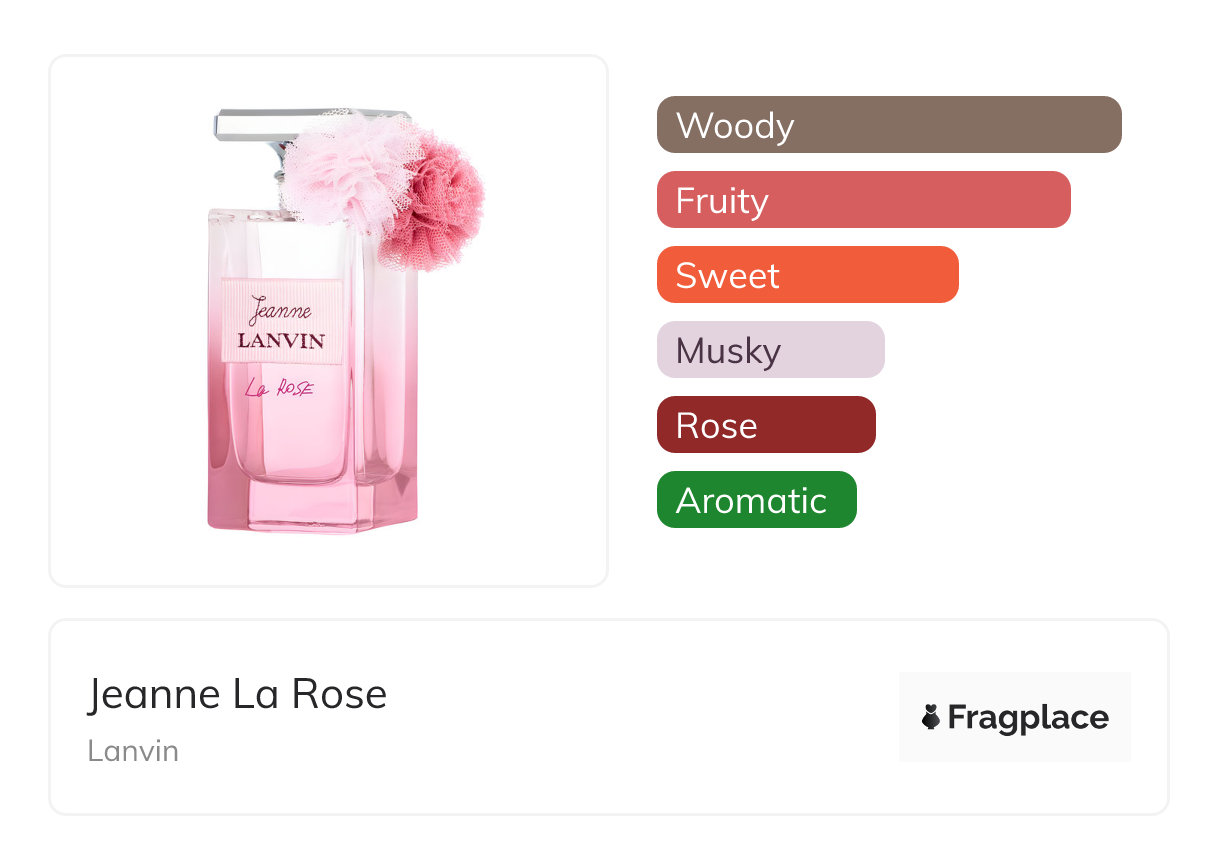
Task: Pick the dark red Rose accord bar
Action: coord(765,425)
